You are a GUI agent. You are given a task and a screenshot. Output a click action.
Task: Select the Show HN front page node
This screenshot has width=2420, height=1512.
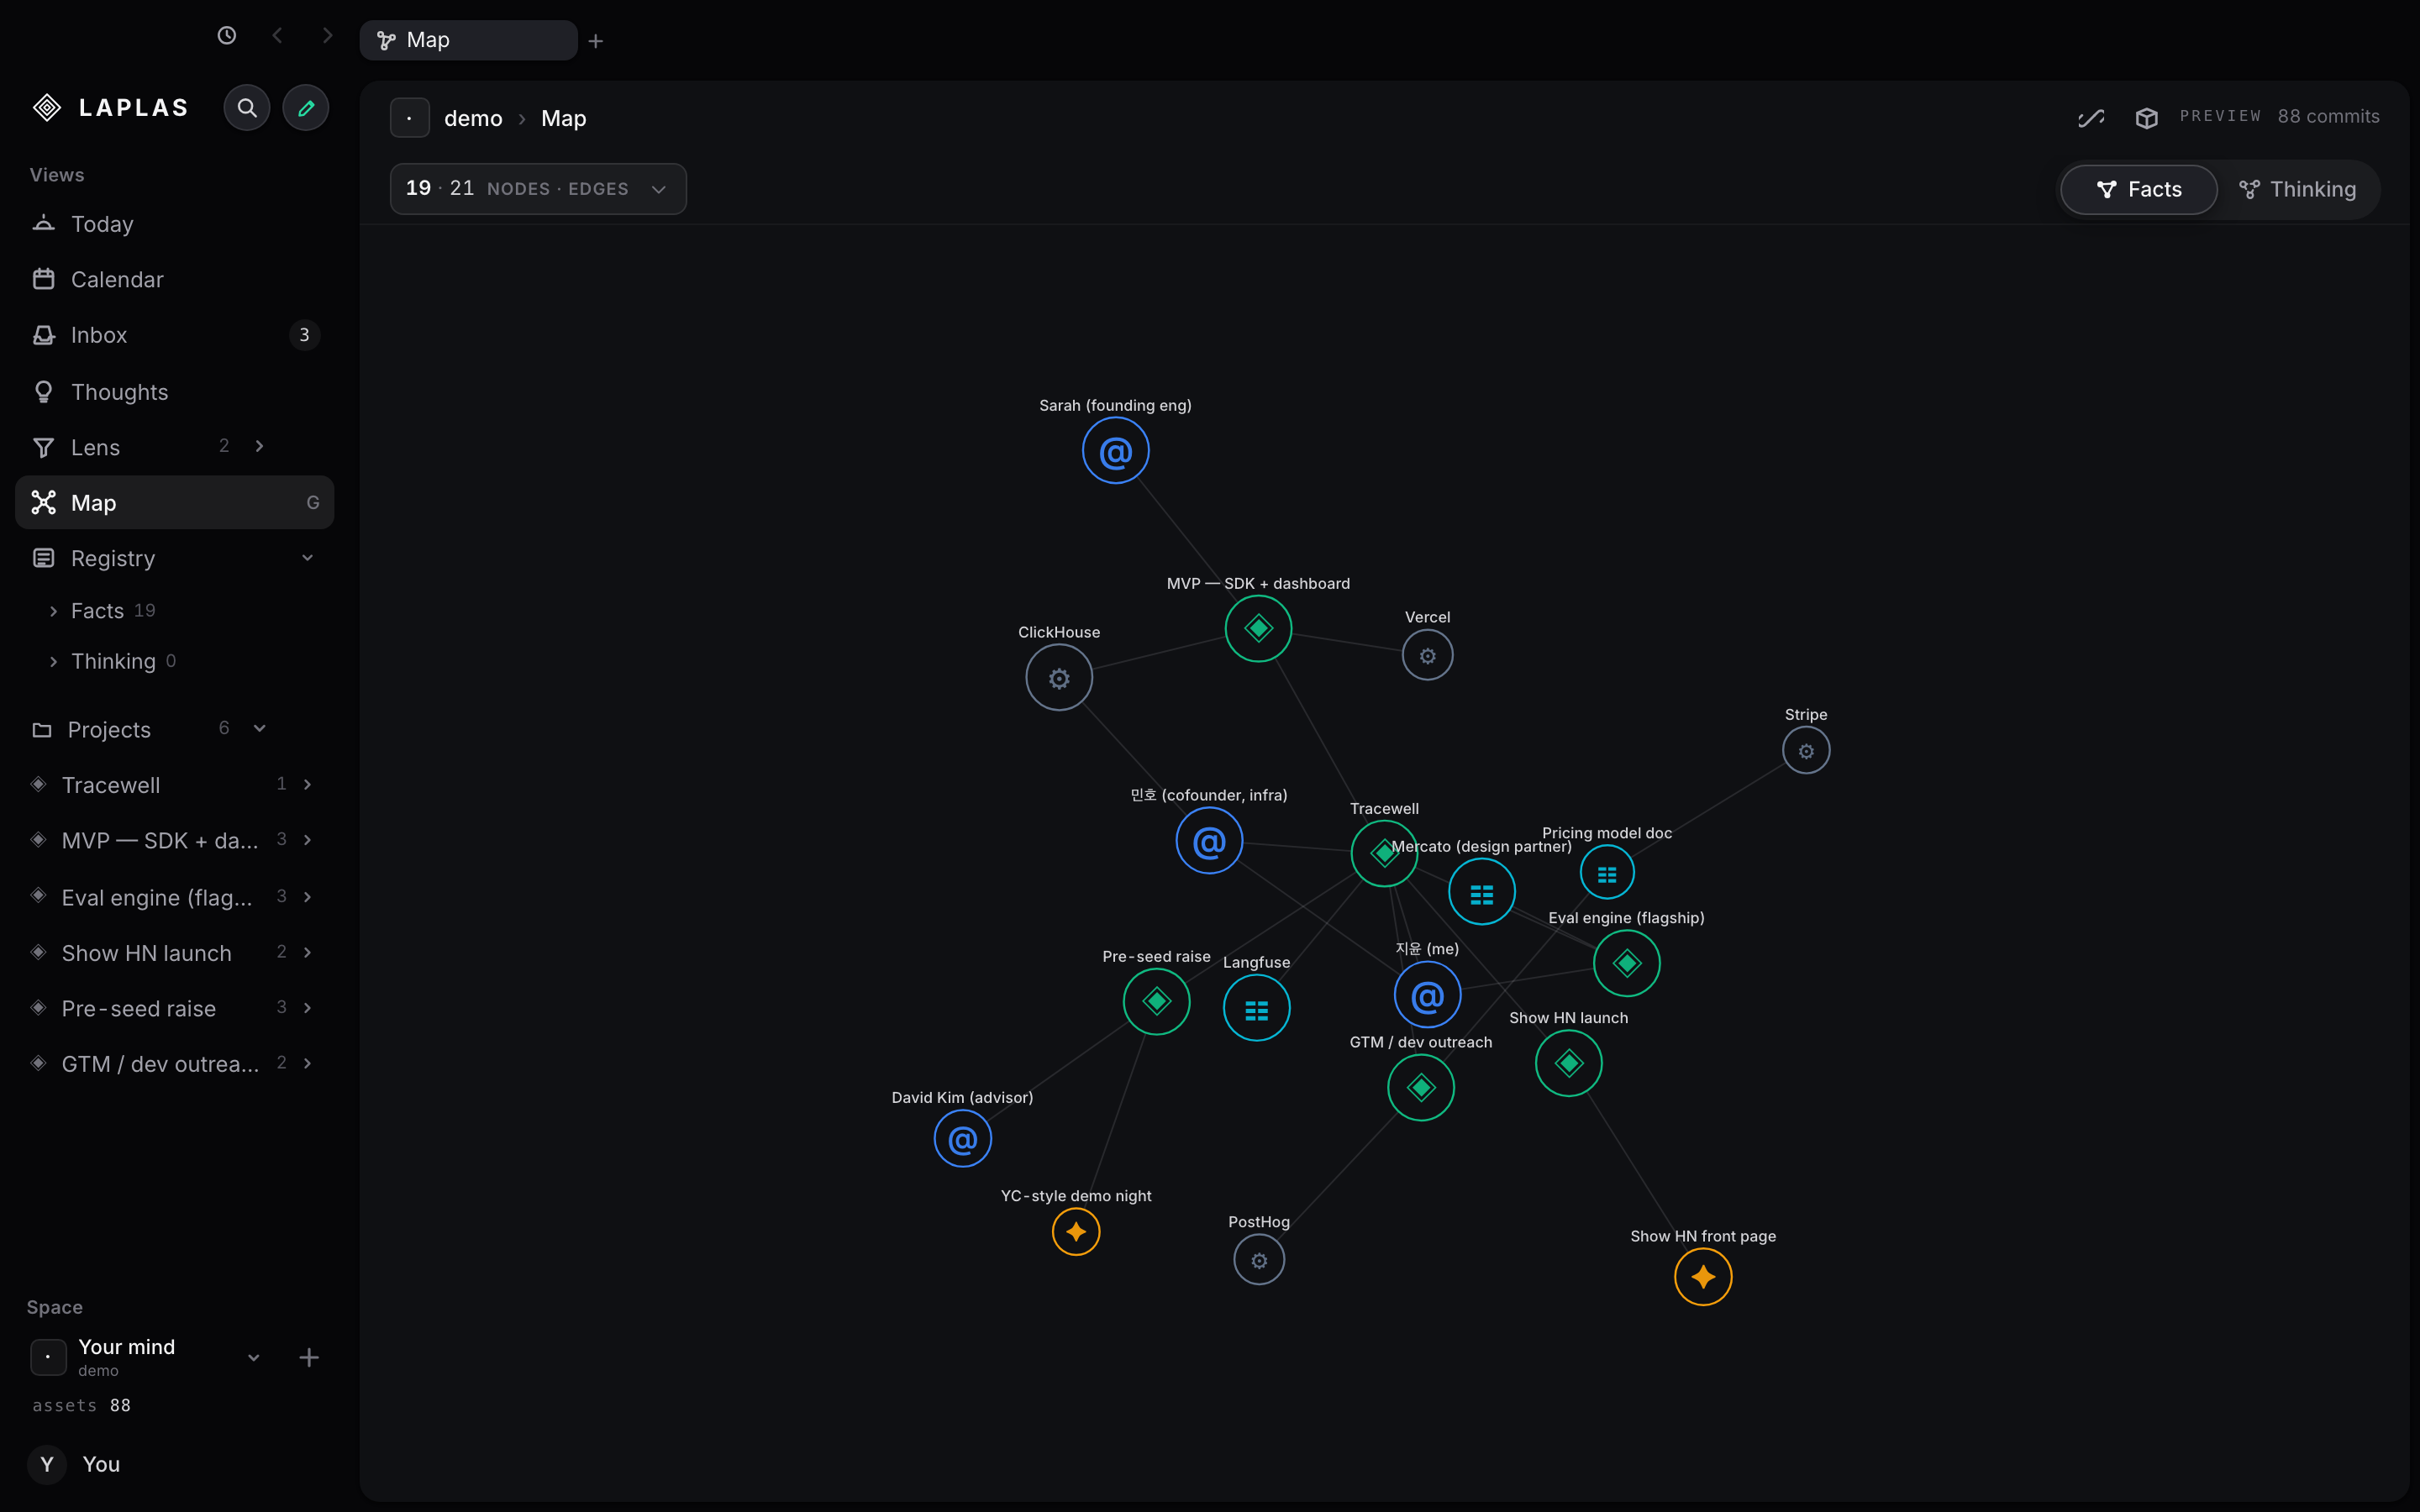[x=1703, y=1277]
